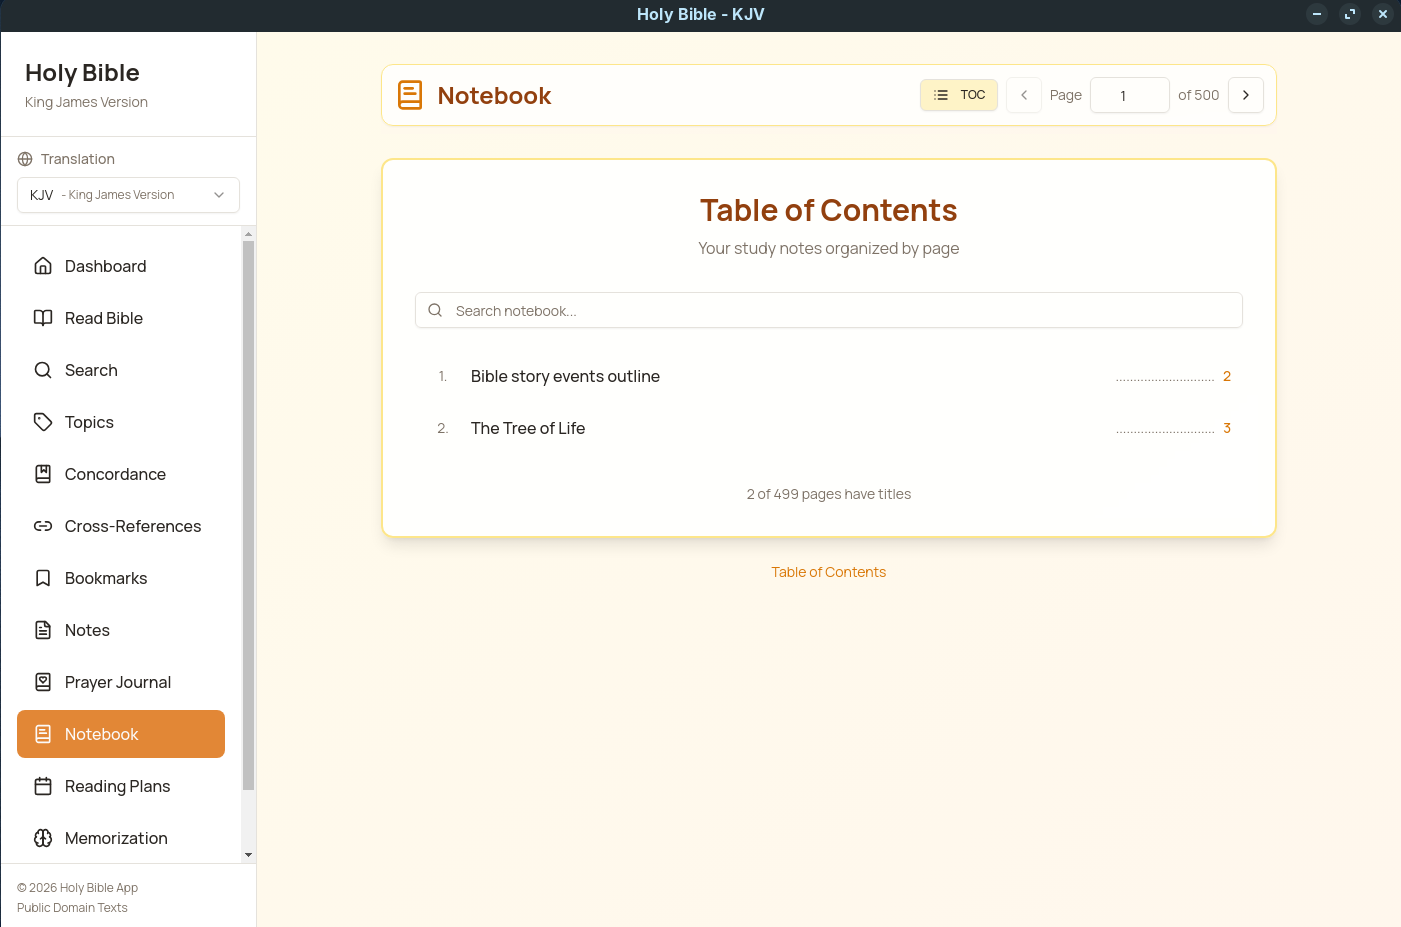Click the Notebook icon in sidebar

coord(43,734)
